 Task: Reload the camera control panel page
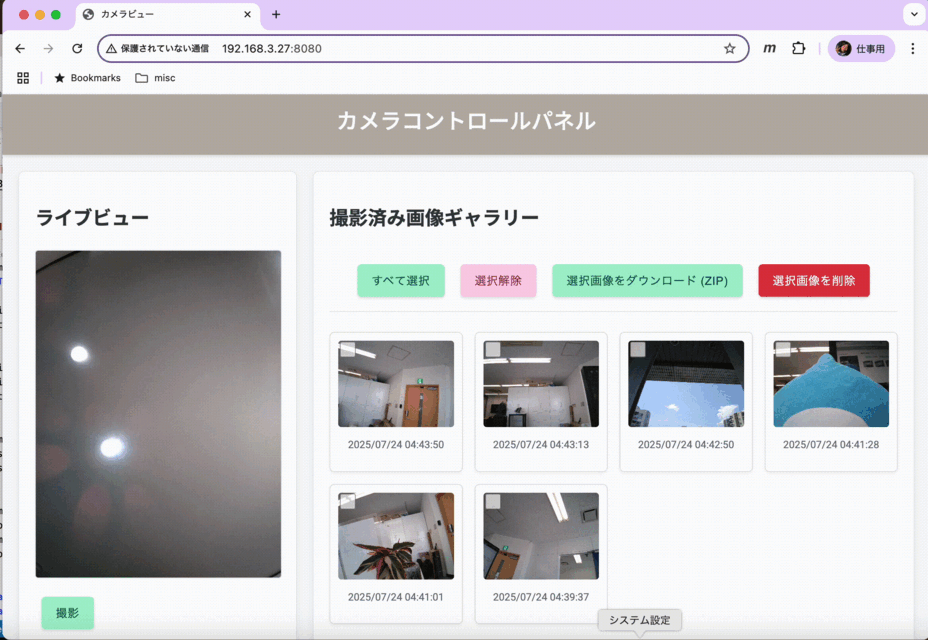click(78, 48)
